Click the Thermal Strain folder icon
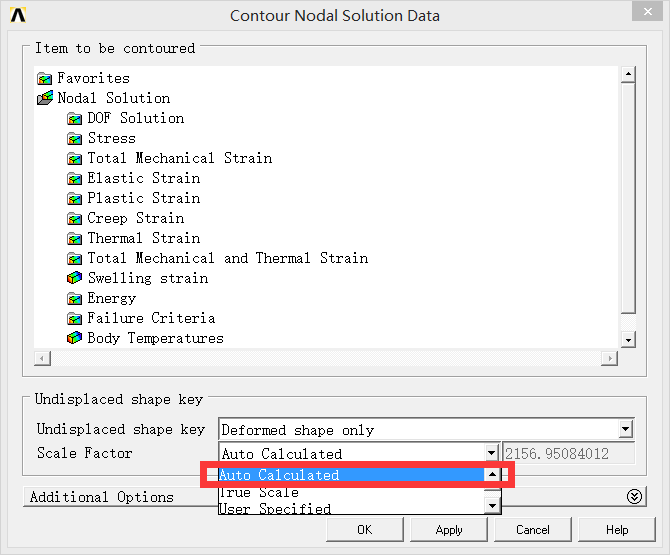This screenshot has width=670, height=555. click(x=74, y=238)
